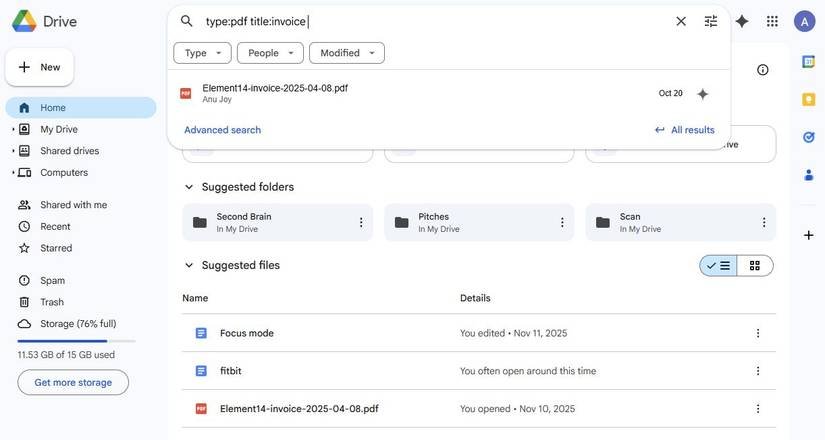Collapse the Suggested folders section
Screen dimensions: 825x440
(x=189, y=187)
